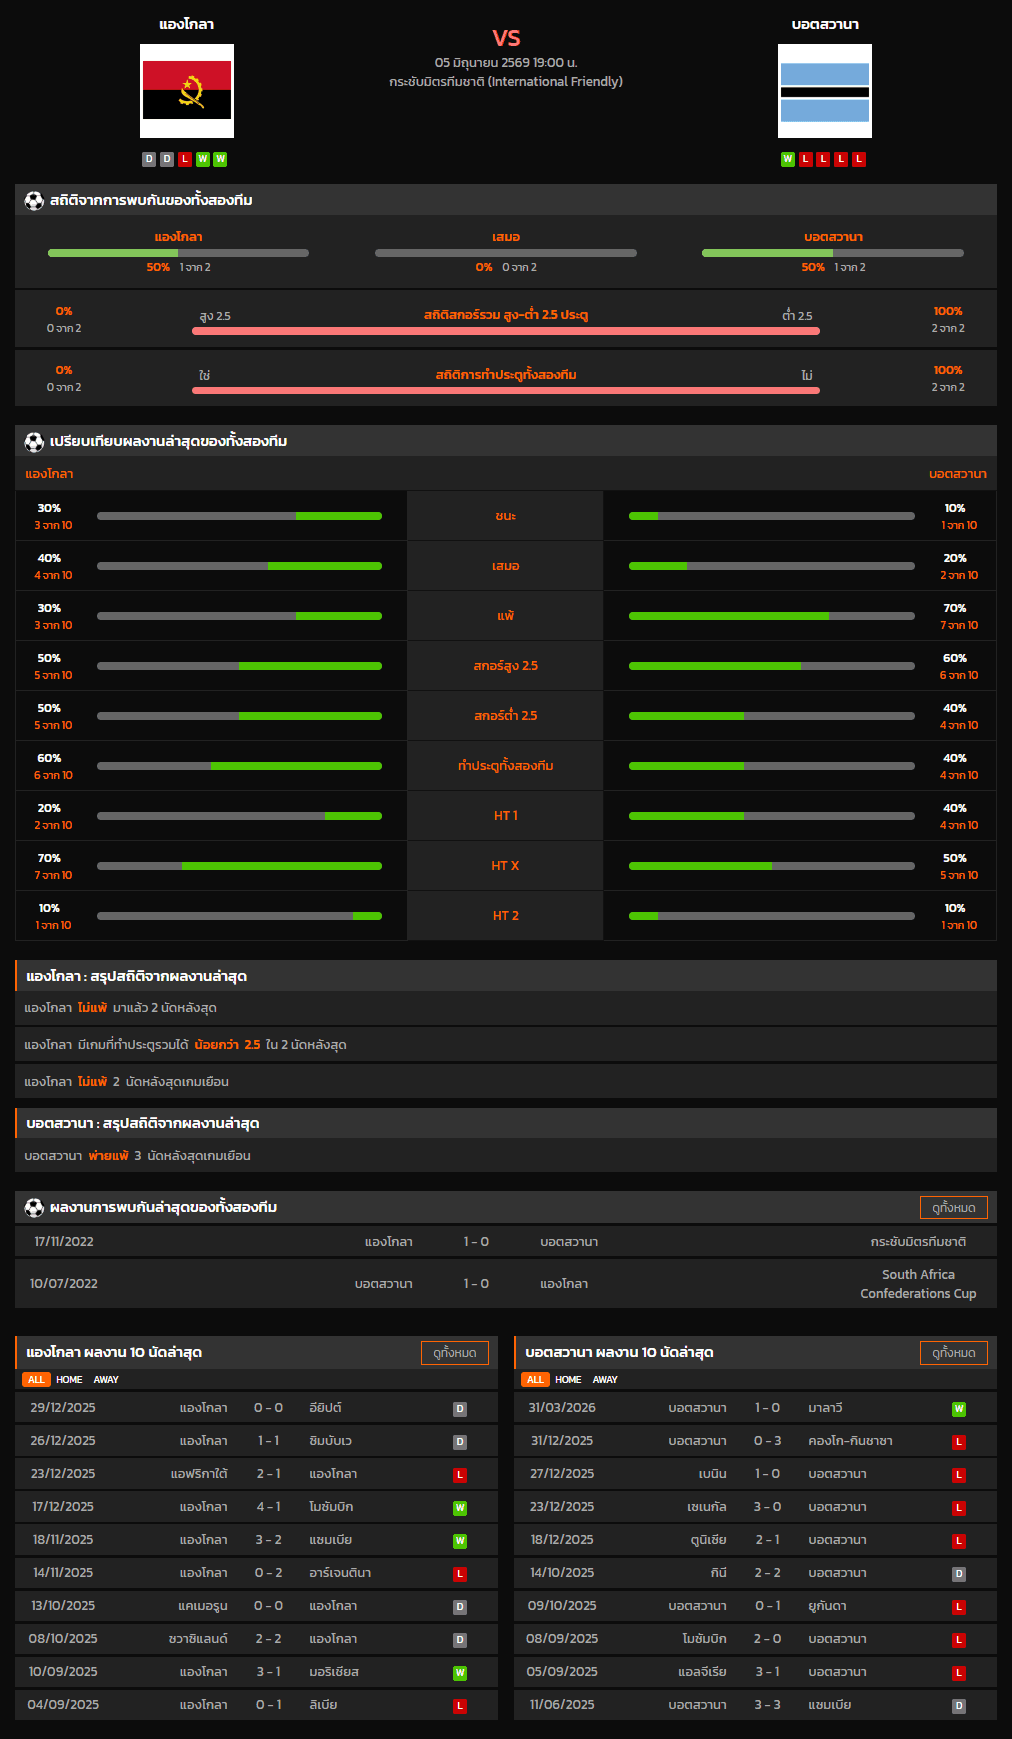This screenshot has height=1739, width=1012.
Task: Click D result badge on 29/12/2025 Angola row
Action: click(460, 1409)
